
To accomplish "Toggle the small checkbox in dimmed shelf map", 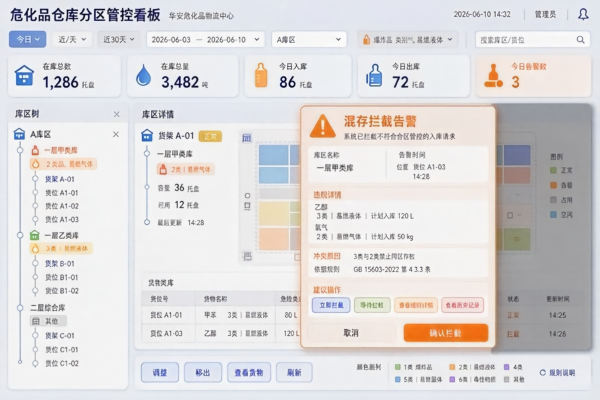I will [x=510, y=216].
